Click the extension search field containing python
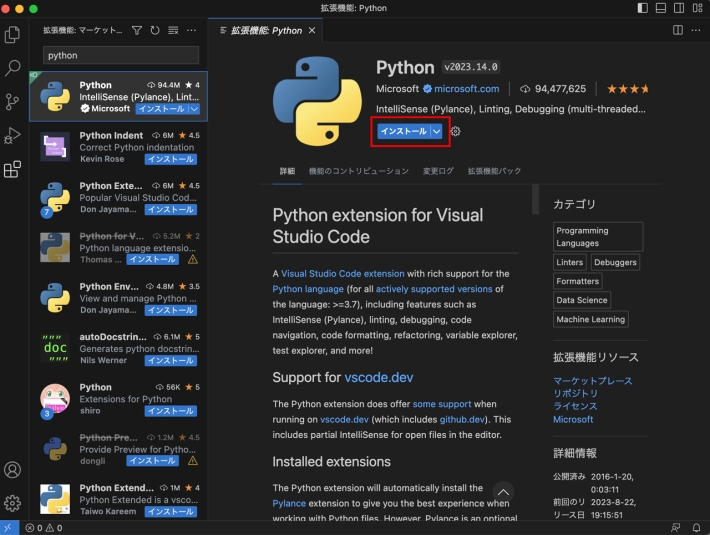 [121, 55]
